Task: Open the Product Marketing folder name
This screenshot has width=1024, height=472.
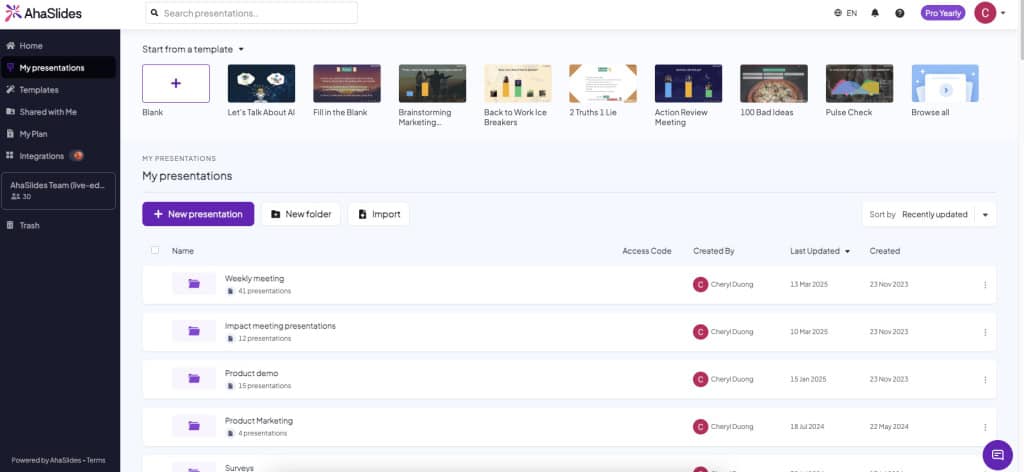Action: tap(259, 420)
